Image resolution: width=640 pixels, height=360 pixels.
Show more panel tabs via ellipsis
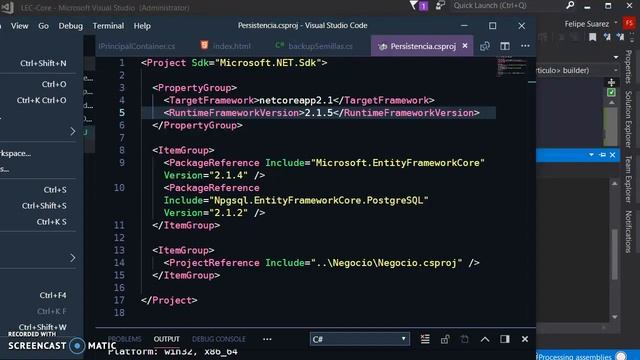(267, 339)
